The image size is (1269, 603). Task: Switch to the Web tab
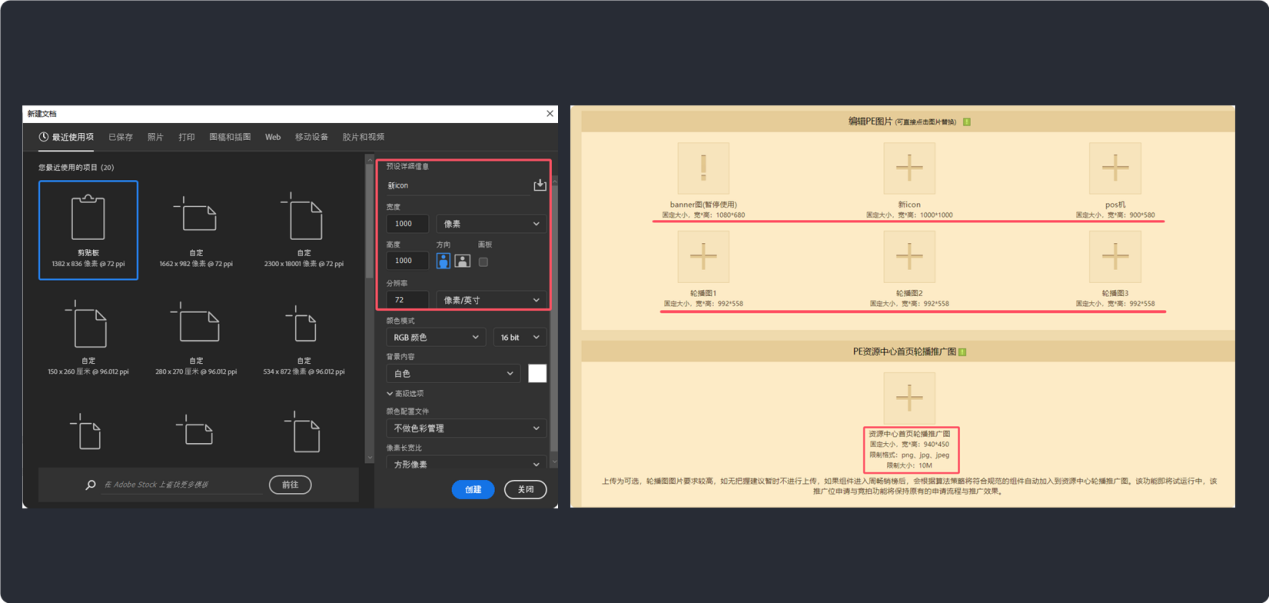(273, 137)
